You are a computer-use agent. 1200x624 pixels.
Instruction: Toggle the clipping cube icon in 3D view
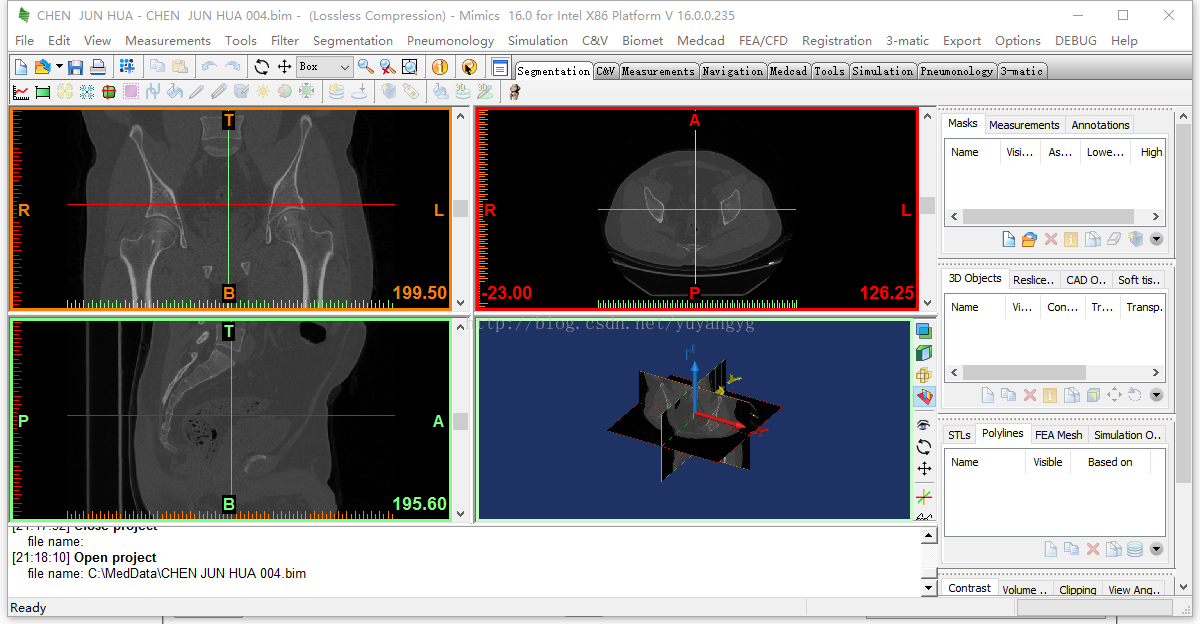click(x=924, y=353)
